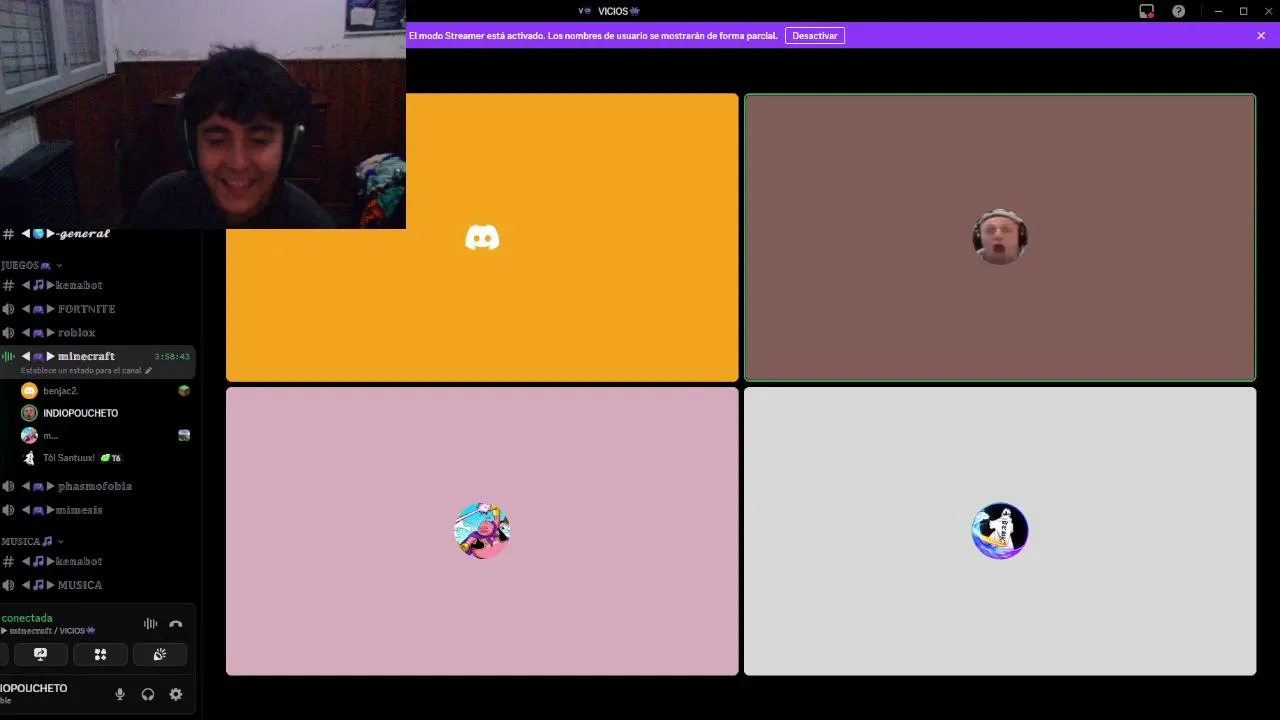The width and height of the screenshot is (1280, 720).
Task: Maximize the Discord window
Action: (1243, 11)
